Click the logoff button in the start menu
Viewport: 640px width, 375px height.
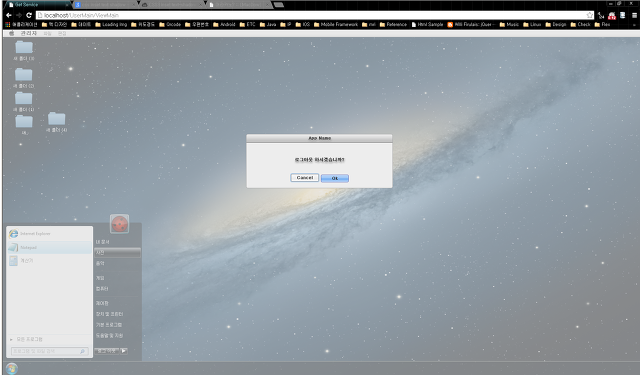[x=107, y=351]
